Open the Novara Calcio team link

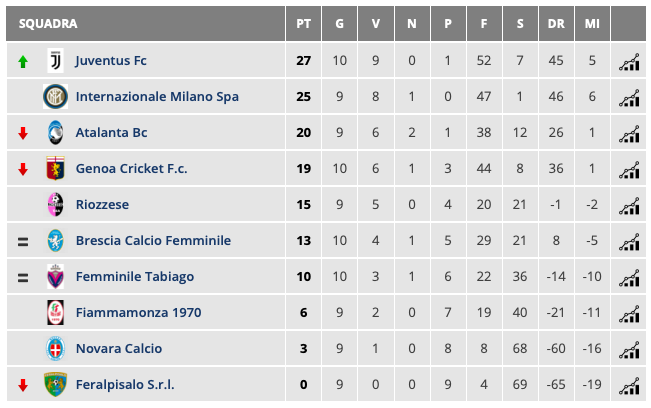(119, 349)
